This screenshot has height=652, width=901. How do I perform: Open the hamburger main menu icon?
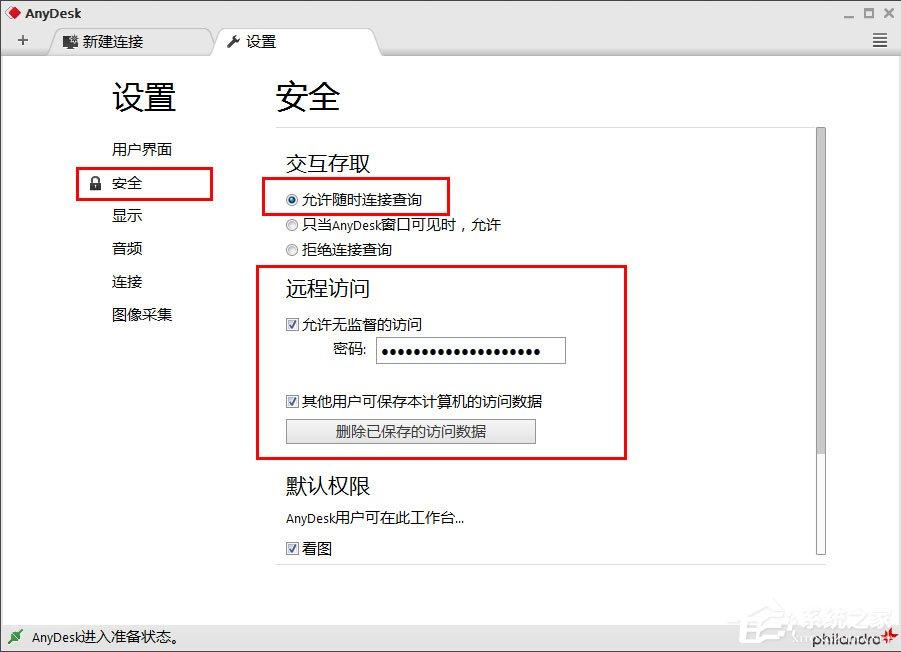click(878, 40)
